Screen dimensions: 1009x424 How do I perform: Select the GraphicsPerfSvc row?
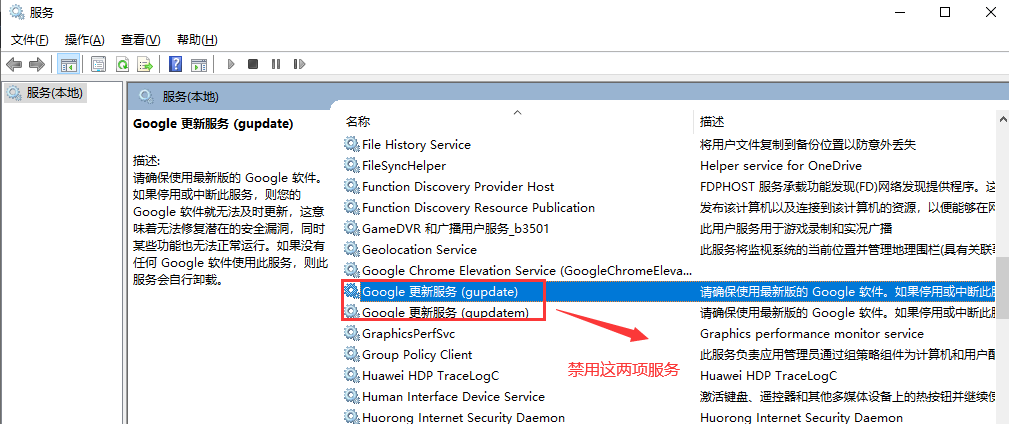[x=669, y=333]
